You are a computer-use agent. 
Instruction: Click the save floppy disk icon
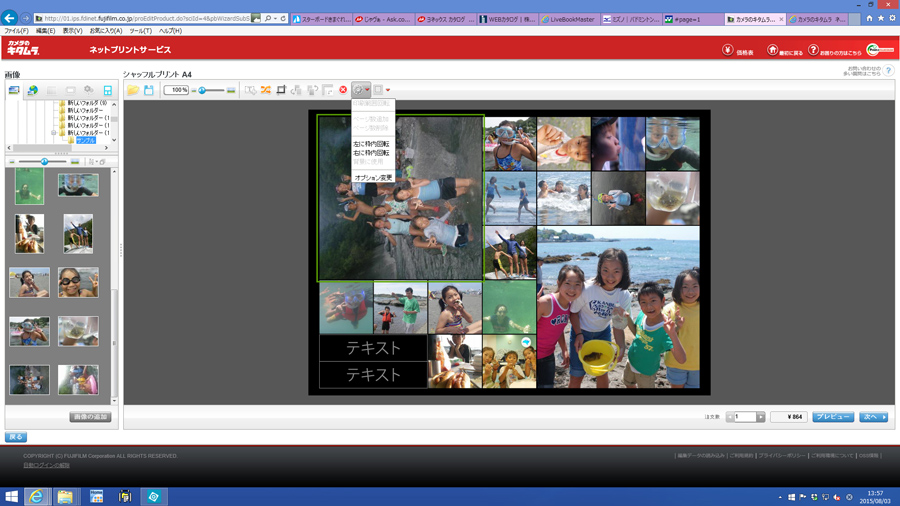(149, 90)
